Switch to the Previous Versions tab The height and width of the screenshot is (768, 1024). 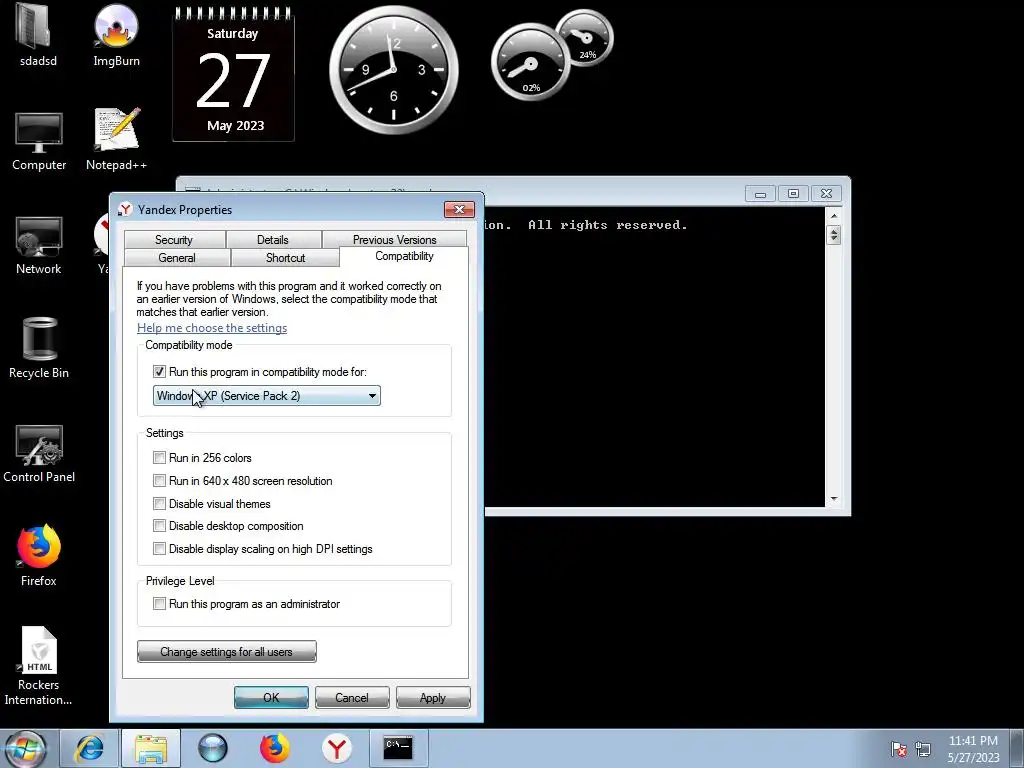coord(394,240)
